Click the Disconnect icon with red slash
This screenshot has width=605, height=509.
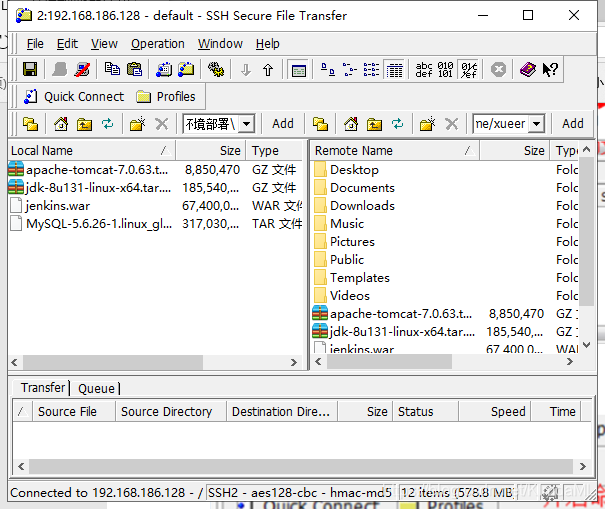[82, 69]
